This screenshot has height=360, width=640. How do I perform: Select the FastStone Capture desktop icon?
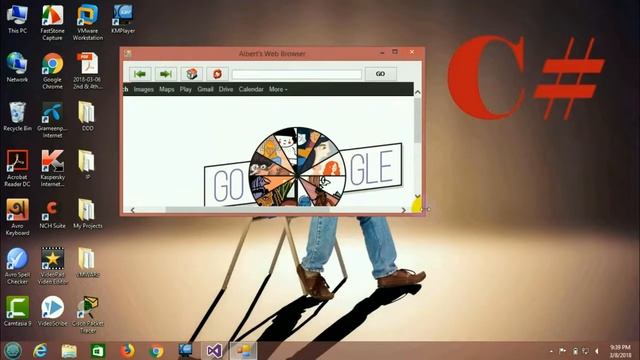coord(52,22)
